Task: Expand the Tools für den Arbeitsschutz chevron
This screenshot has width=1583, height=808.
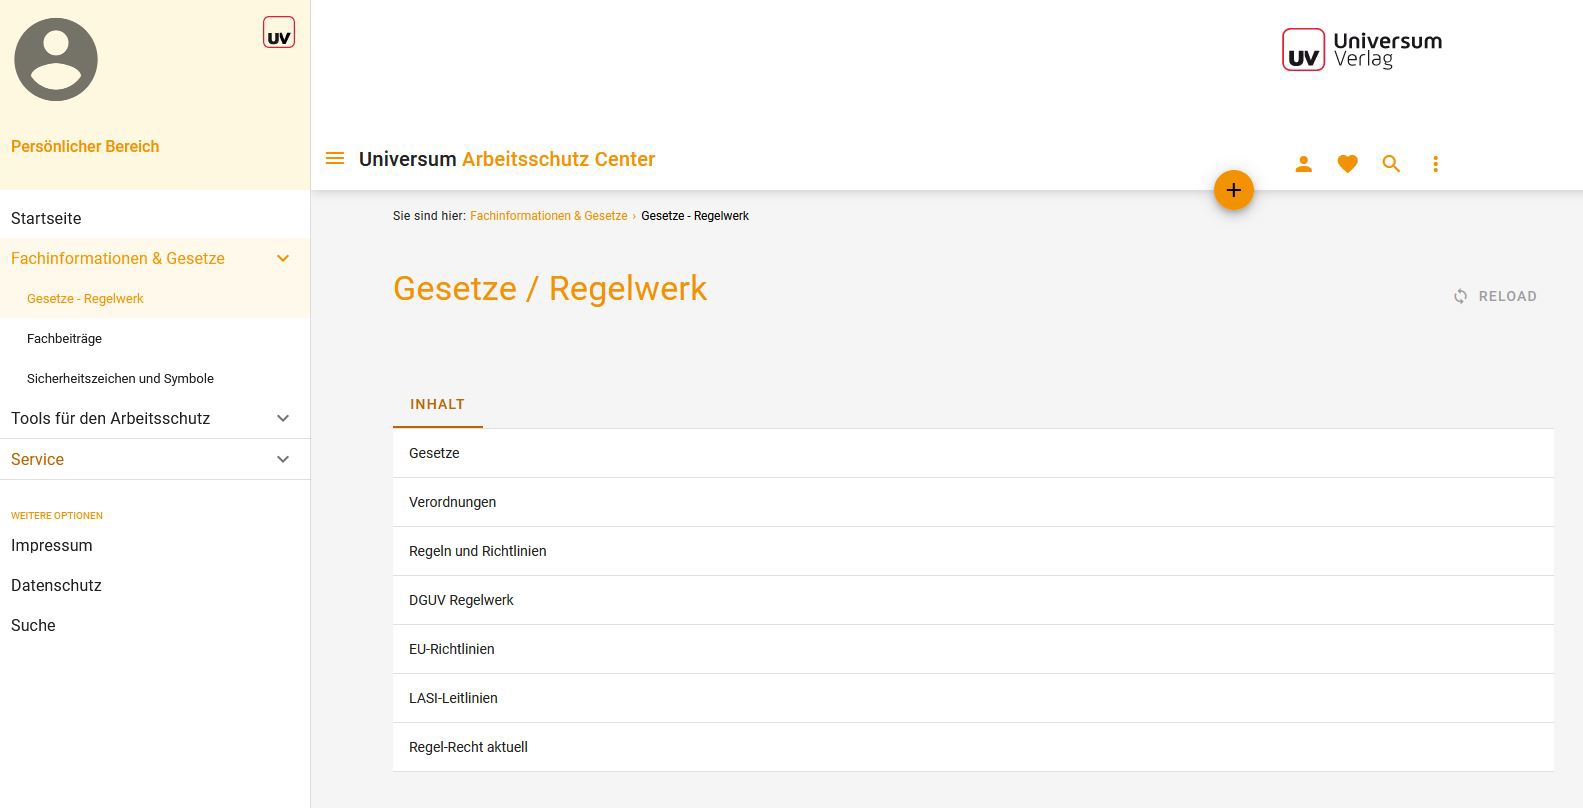Action: tap(283, 418)
